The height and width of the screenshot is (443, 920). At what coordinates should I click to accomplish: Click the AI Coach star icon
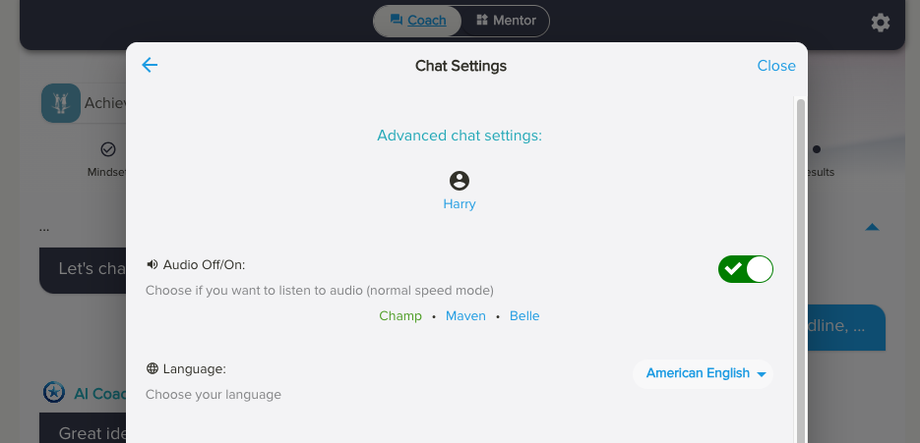coord(55,393)
